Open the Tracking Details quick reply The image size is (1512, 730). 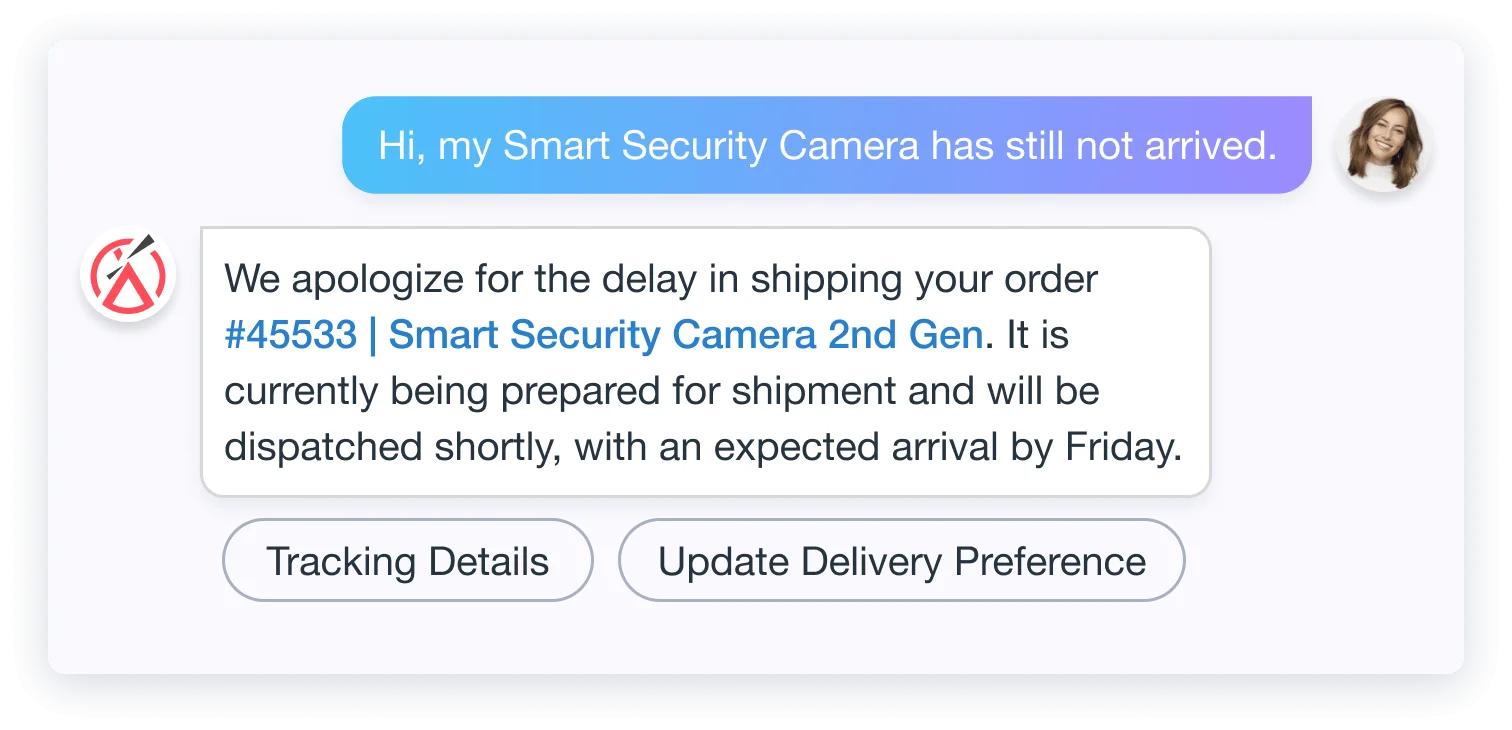point(407,560)
